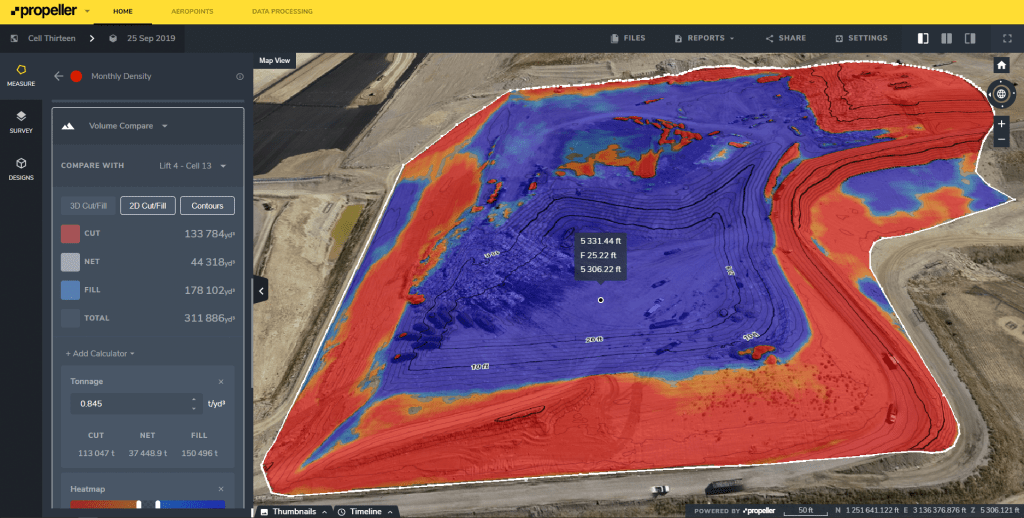Zoom in with the plus button

[x=1001, y=124]
